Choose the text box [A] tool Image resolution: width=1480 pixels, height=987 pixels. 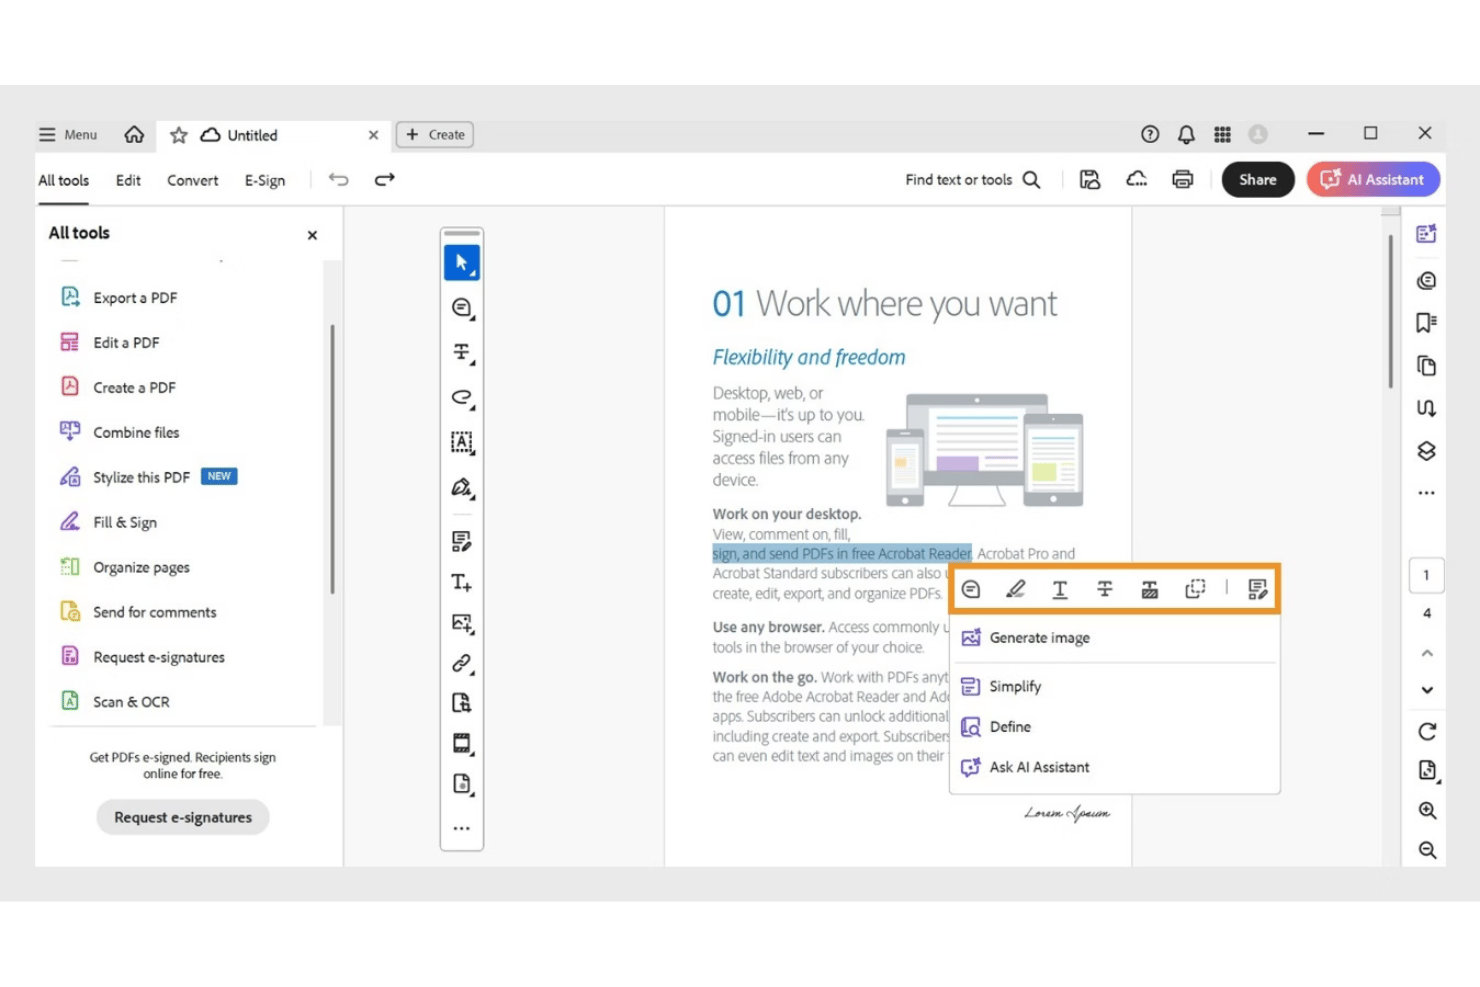tap(461, 442)
